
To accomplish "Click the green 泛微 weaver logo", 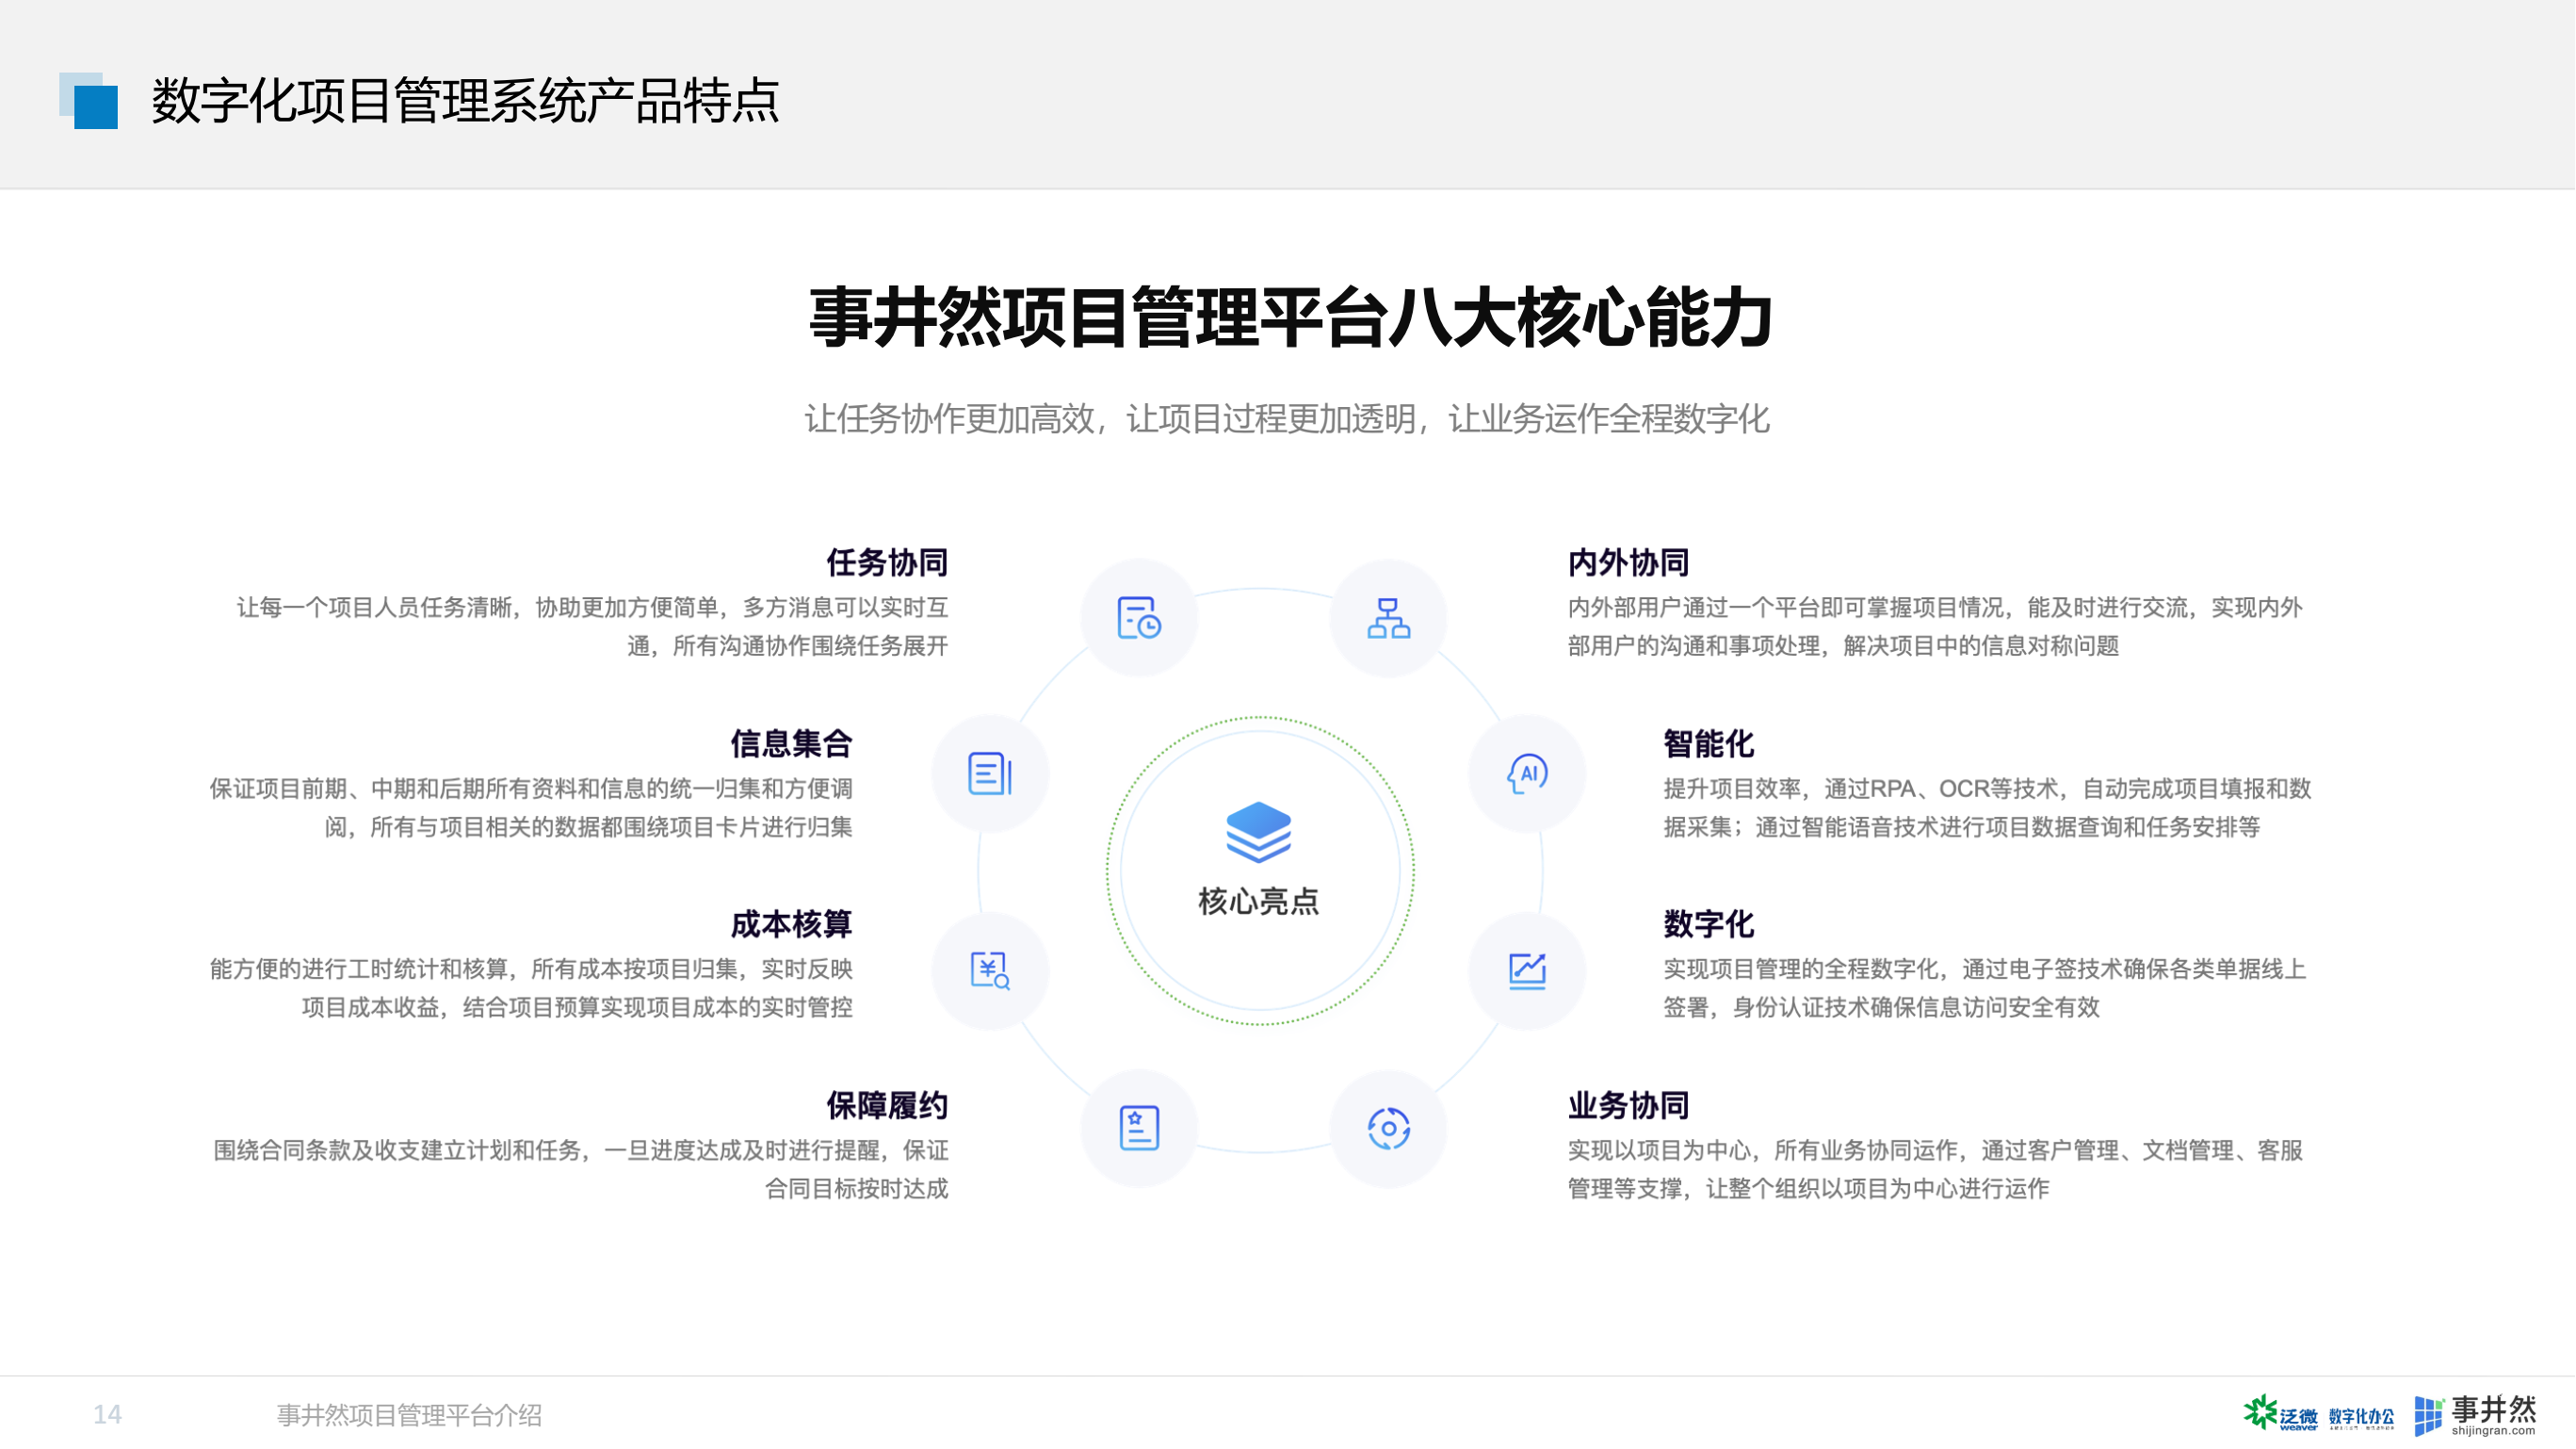I will click(2279, 1414).
